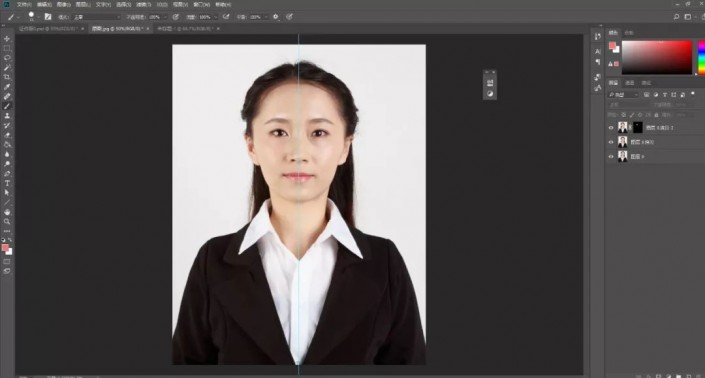Select the Zoom magnifier tool
The image size is (705, 378).
pyautogui.click(x=7, y=222)
